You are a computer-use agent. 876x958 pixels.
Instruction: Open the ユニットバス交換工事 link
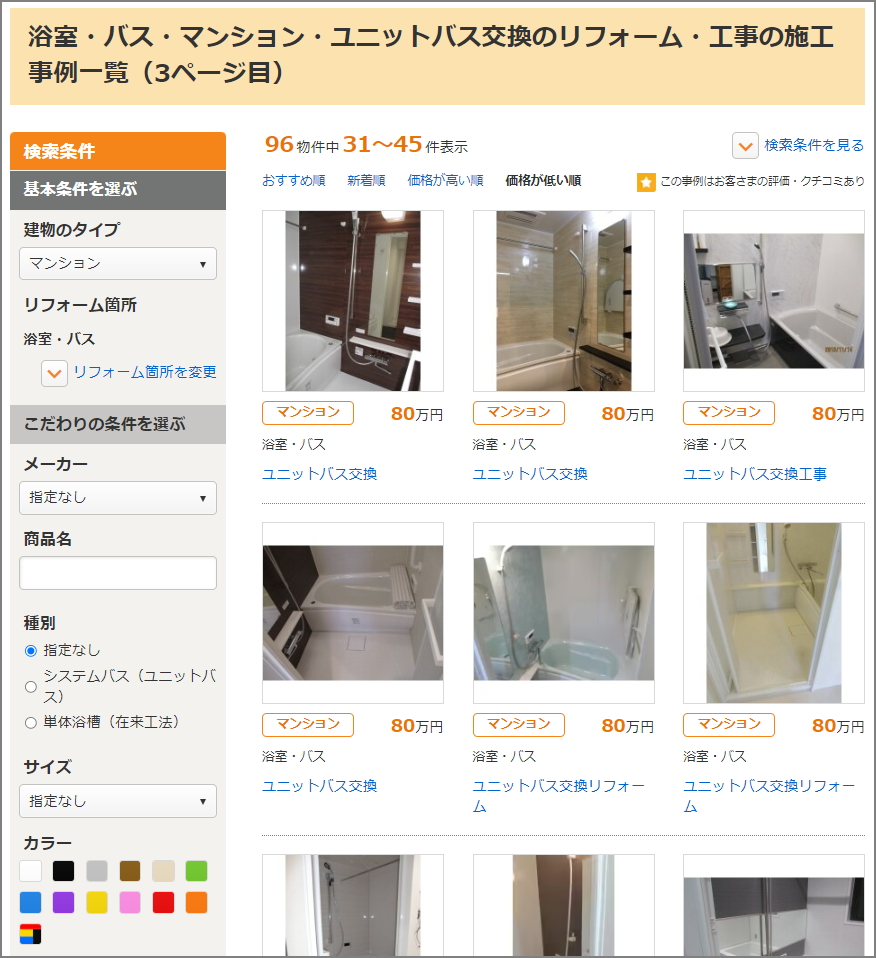tap(755, 474)
